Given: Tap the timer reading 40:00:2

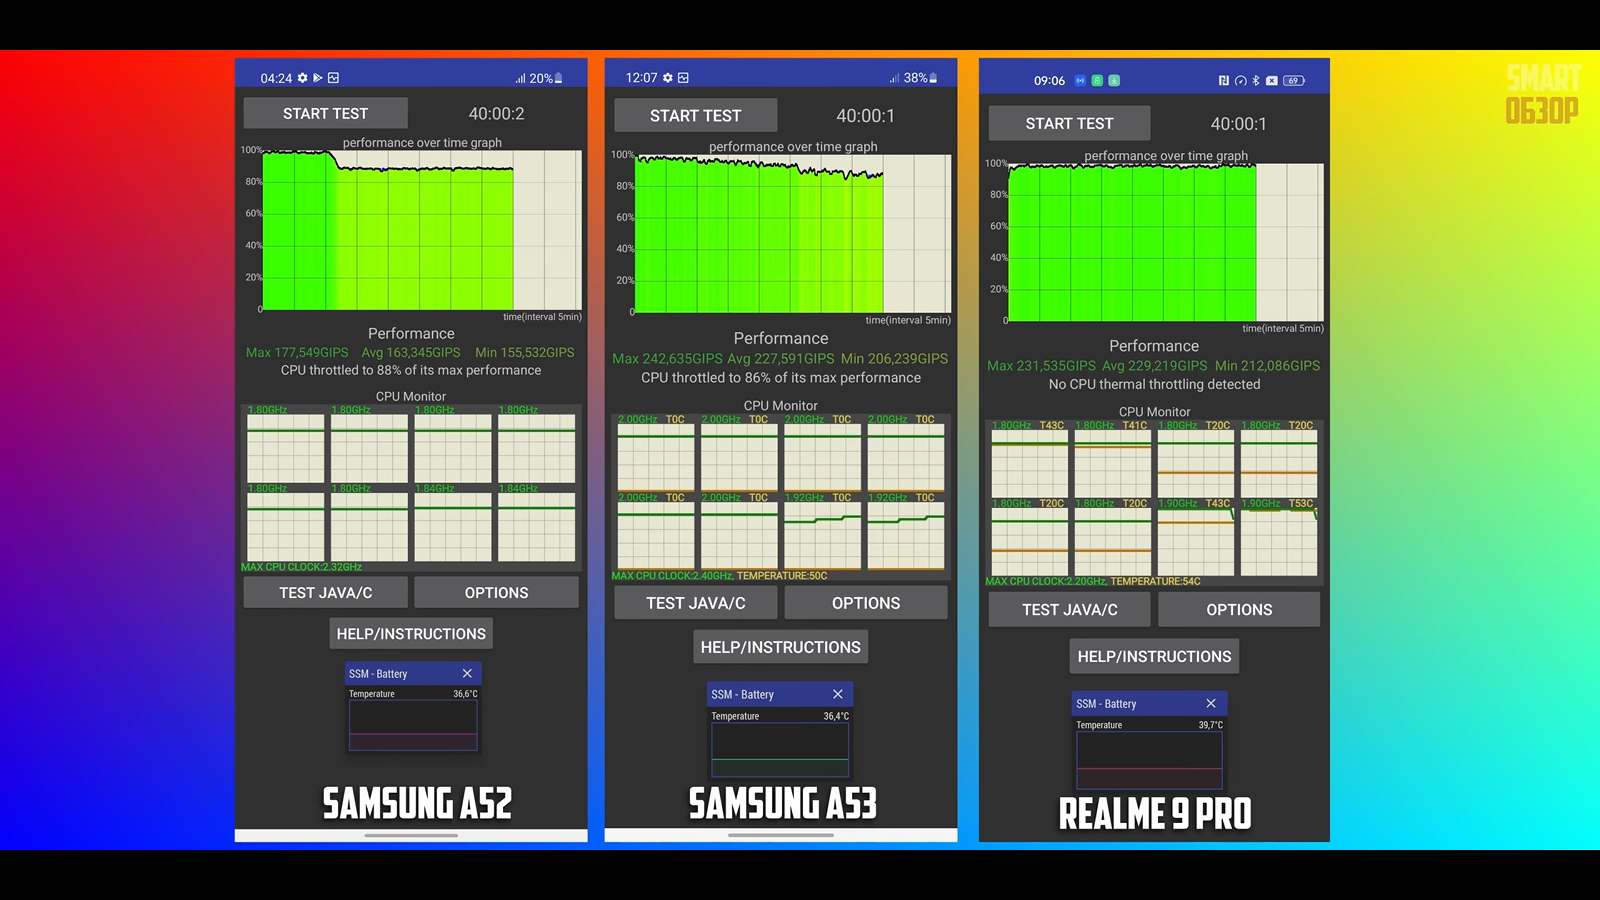Looking at the screenshot, I should [497, 114].
